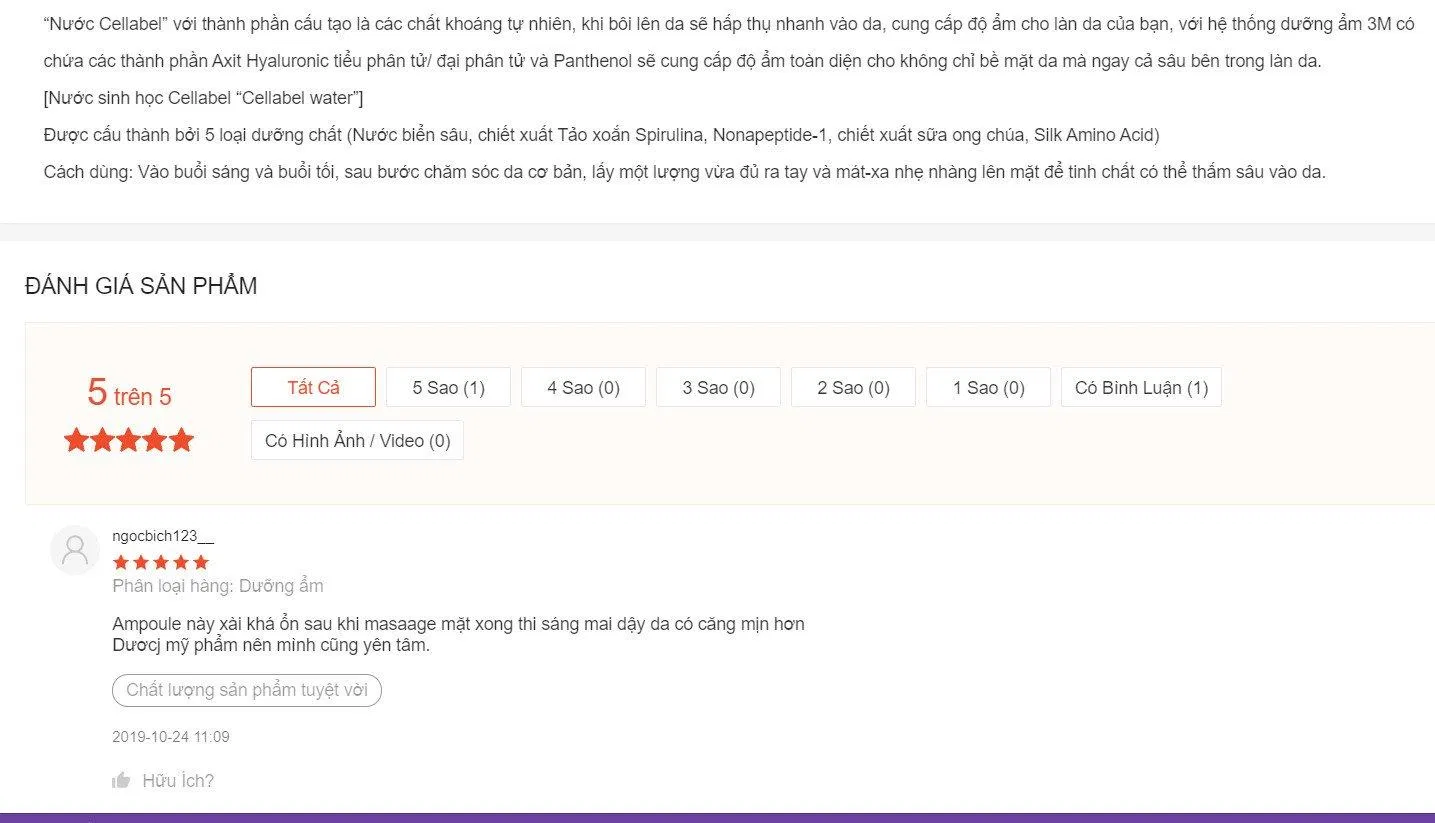The width and height of the screenshot is (1435, 823).
Task: Filter reviews by "4 Sao (0)"
Action: pyautogui.click(x=583, y=387)
